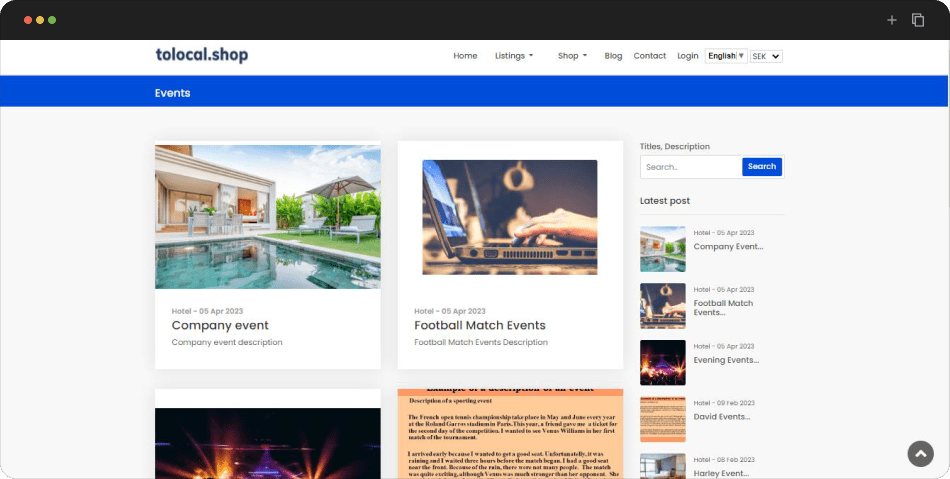Image resolution: width=950 pixels, height=479 pixels.
Task: Click Evening Events... thumbnail in Latest post
Action: [663, 363]
